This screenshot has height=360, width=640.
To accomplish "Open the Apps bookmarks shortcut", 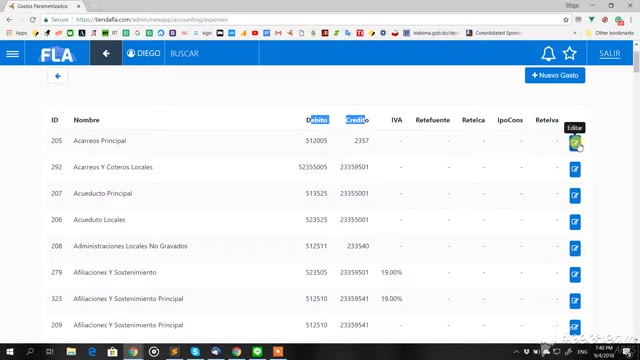I will pos(16,33).
